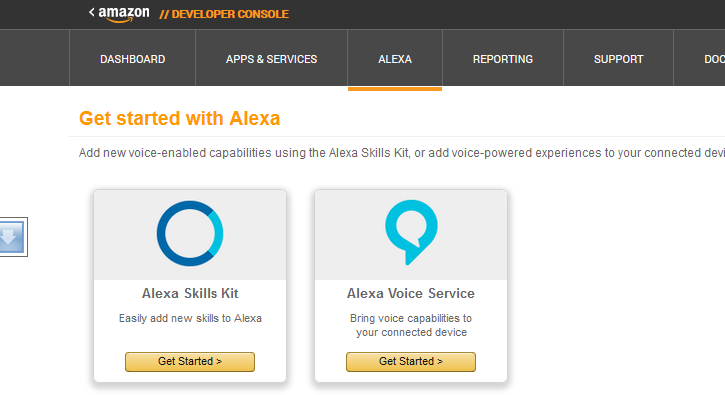Get Started with Alexa Voice Service
Image resolution: width=725 pixels, height=395 pixels.
pos(411,362)
